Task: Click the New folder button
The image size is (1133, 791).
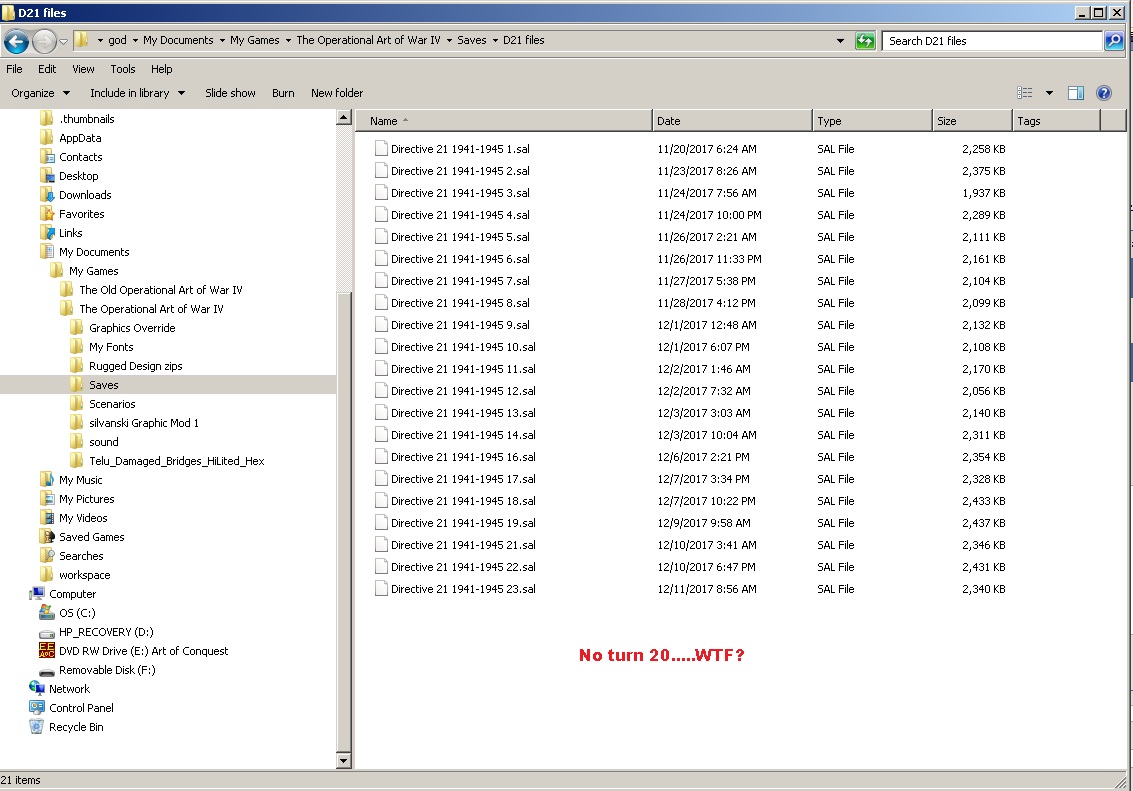Action: [337, 92]
